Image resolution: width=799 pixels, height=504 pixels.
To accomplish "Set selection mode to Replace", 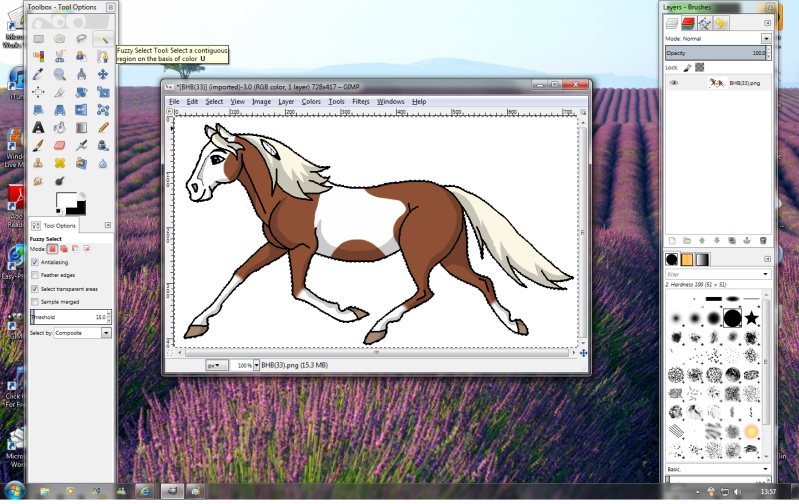I will pos(52,249).
